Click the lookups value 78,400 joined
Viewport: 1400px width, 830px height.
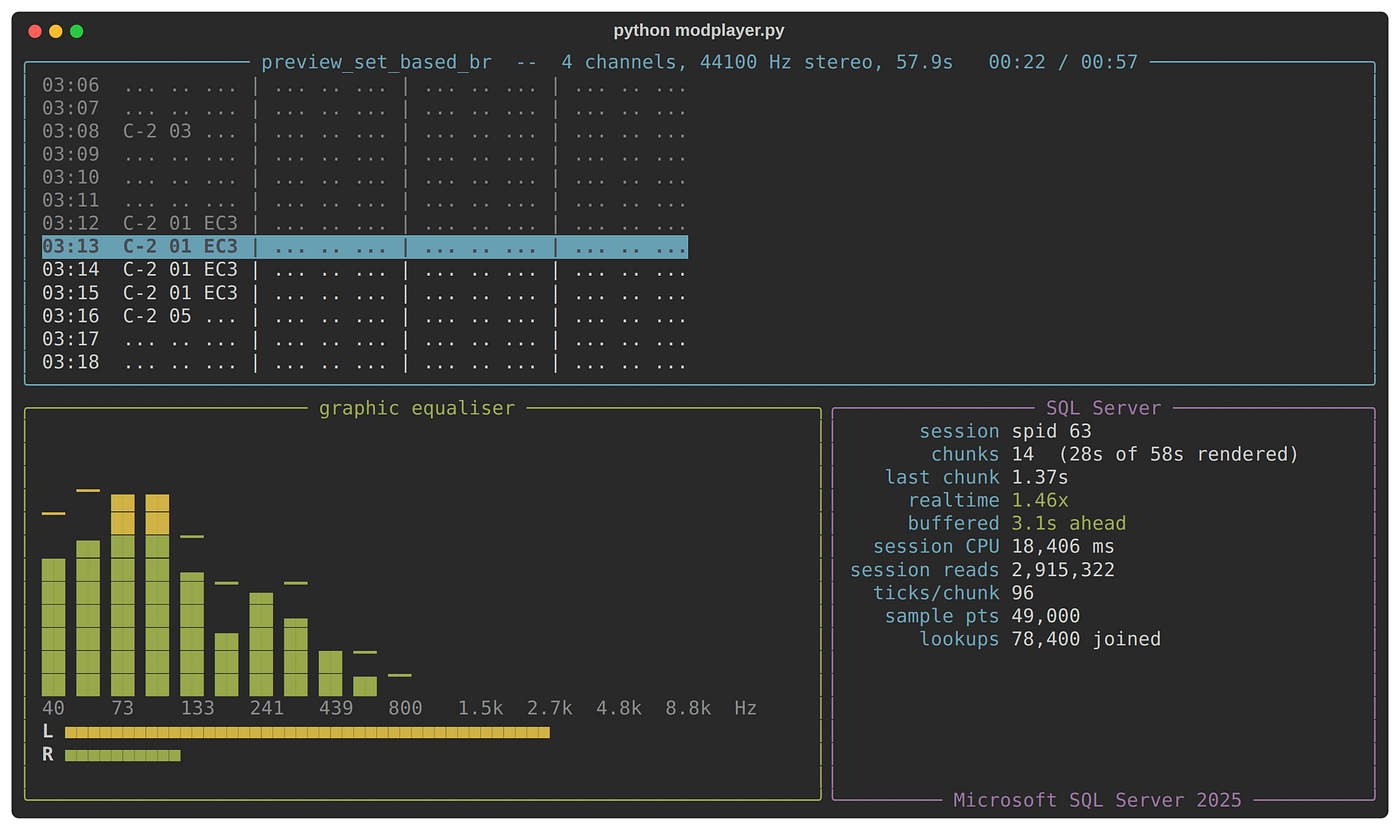tap(1086, 638)
